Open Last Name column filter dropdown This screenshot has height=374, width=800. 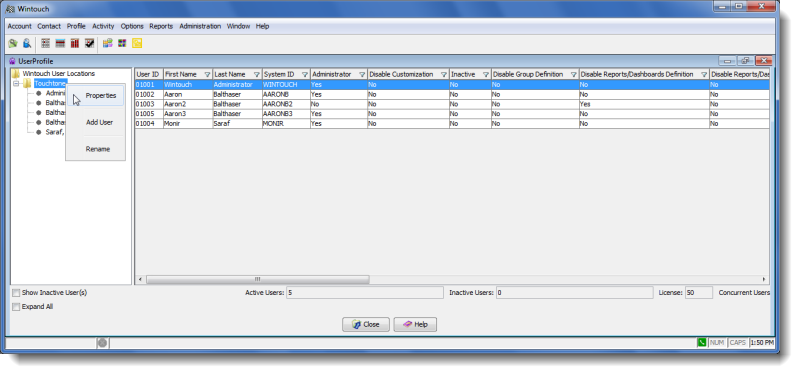pyautogui.click(x=257, y=74)
